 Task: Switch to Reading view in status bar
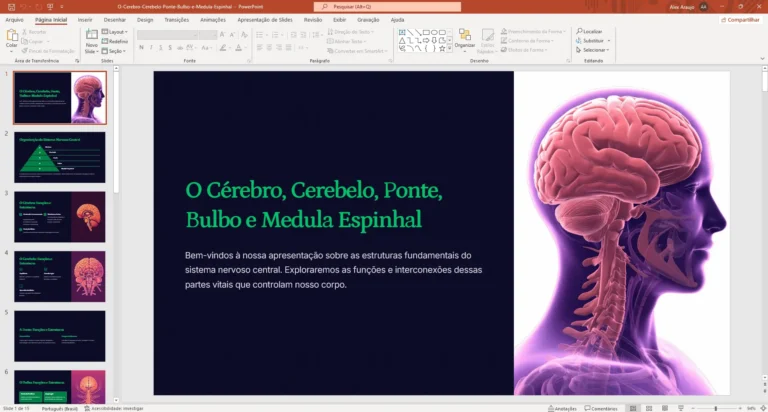pos(665,408)
